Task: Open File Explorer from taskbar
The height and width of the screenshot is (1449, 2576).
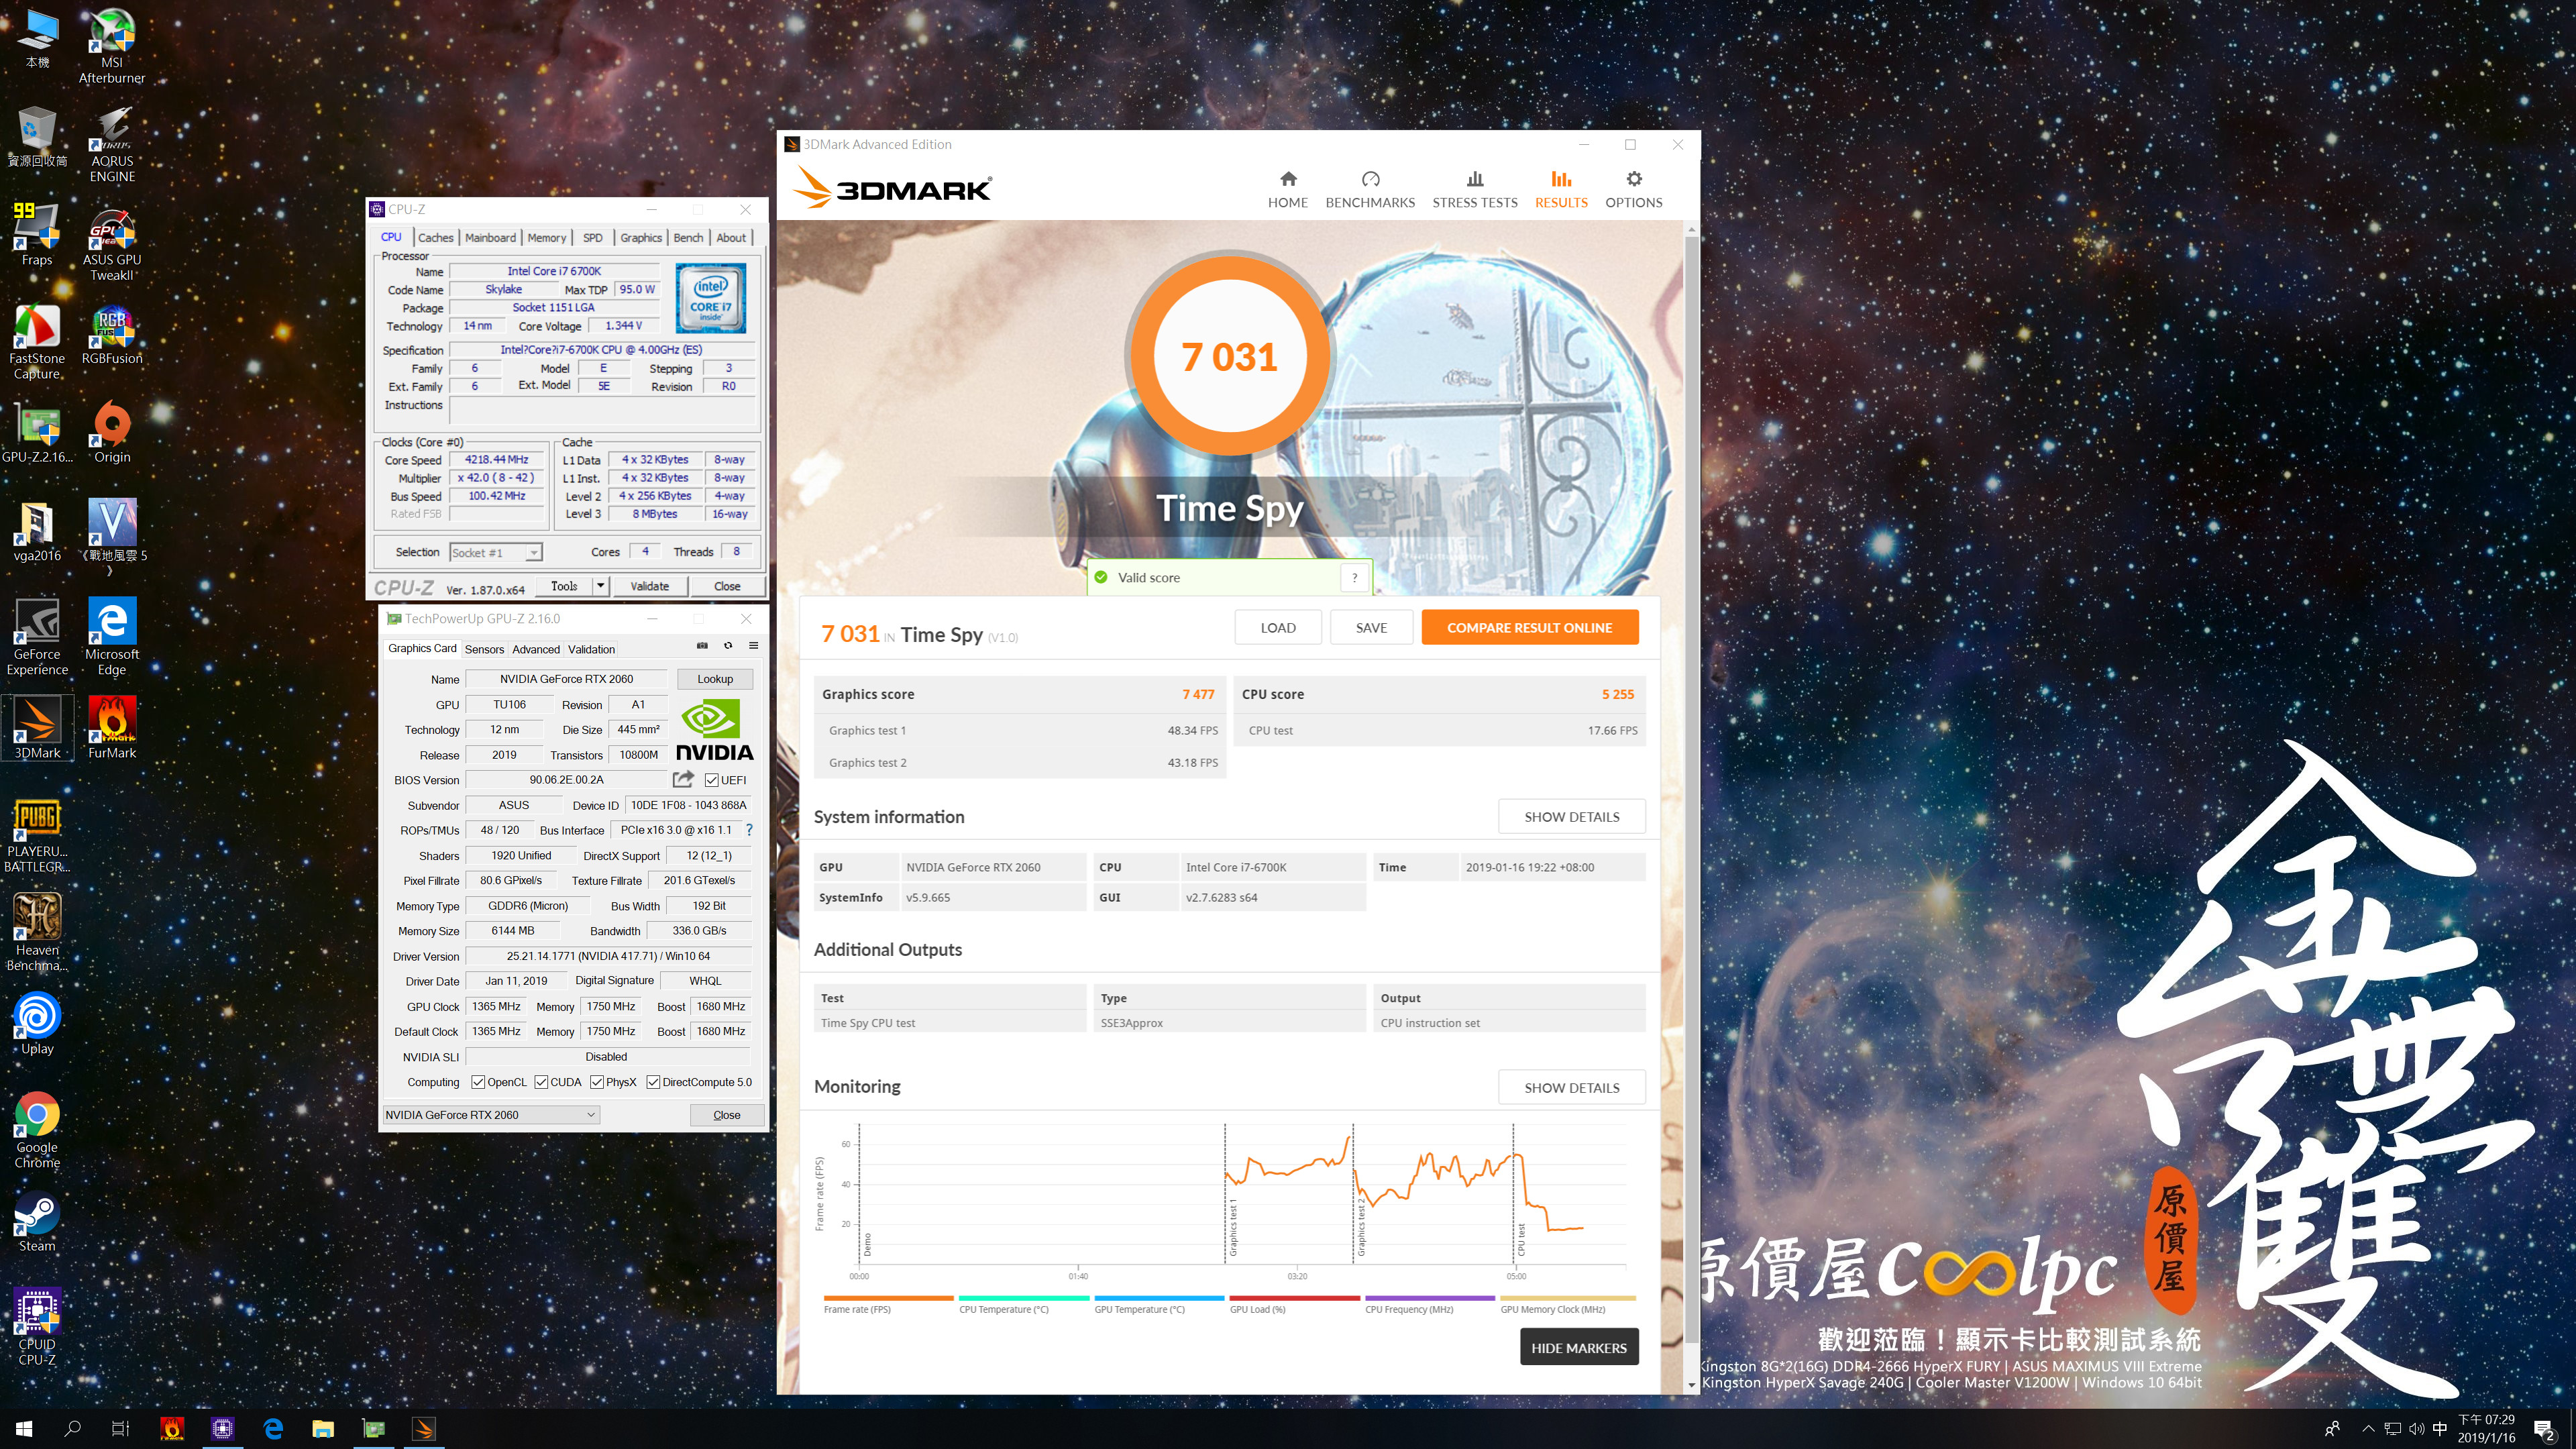Action: [323, 1428]
